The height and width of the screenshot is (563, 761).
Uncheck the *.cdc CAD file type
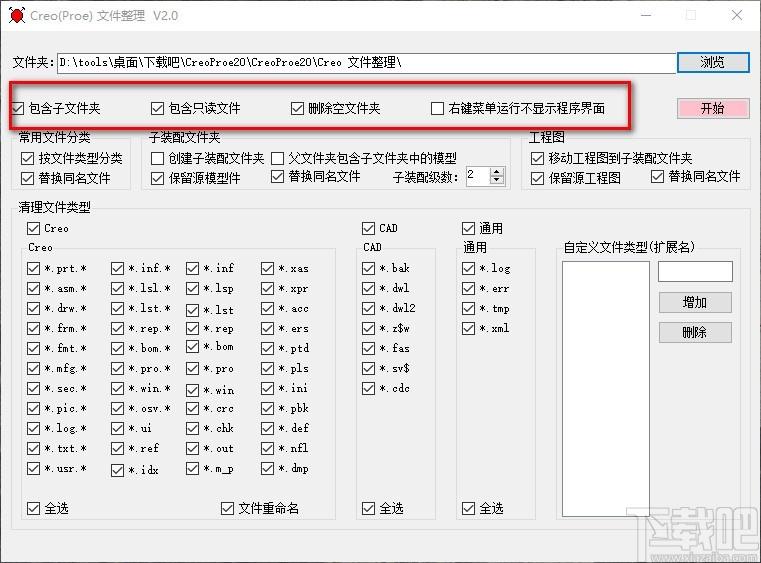(368, 388)
